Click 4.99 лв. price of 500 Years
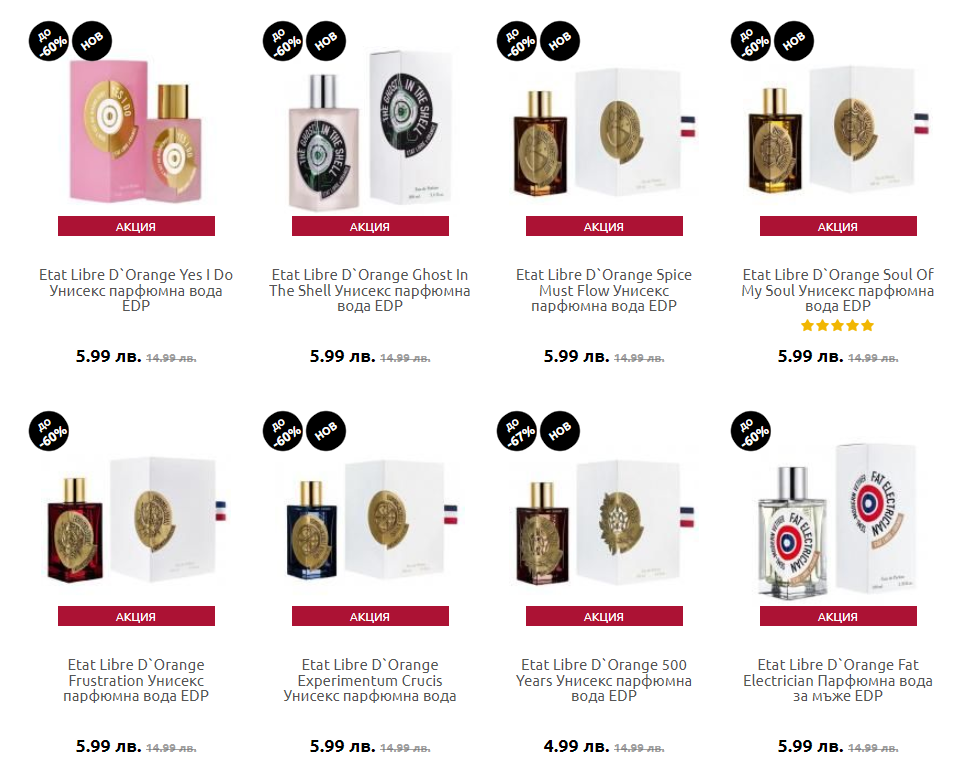Viewport: 954px width, 774px height. [x=576, y=746]
